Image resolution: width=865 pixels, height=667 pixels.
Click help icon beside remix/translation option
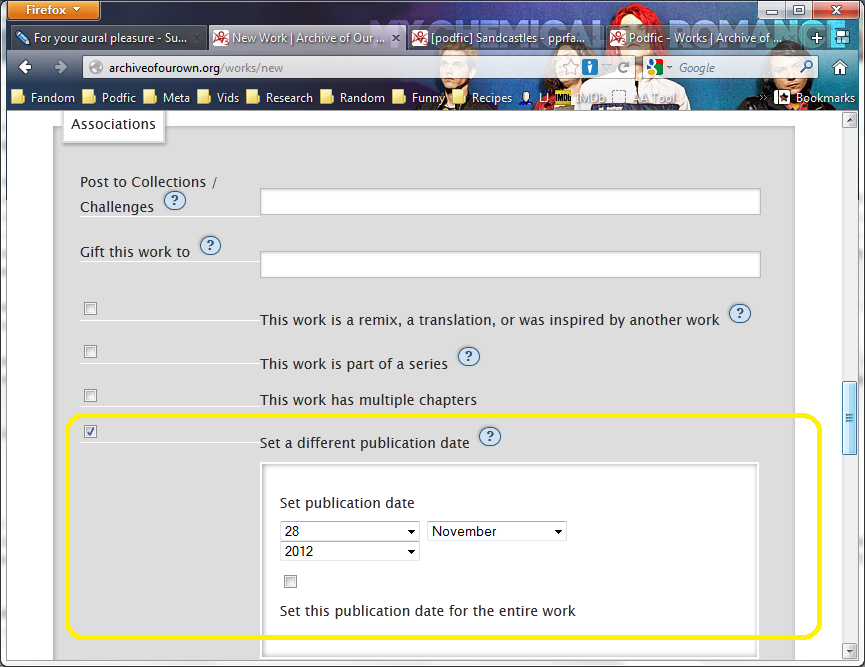coord(739,314)
